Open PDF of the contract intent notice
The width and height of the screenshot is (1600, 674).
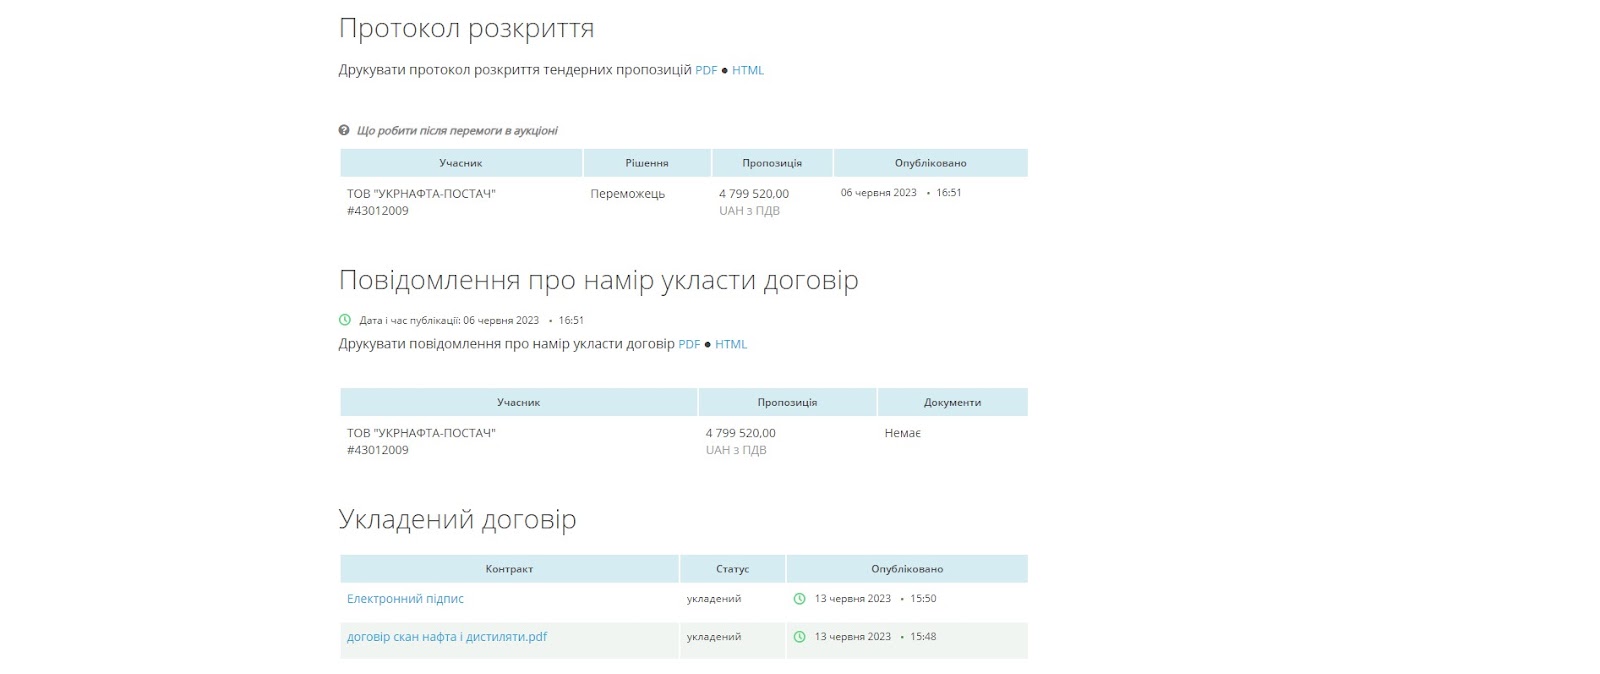[x=689, y=344]
